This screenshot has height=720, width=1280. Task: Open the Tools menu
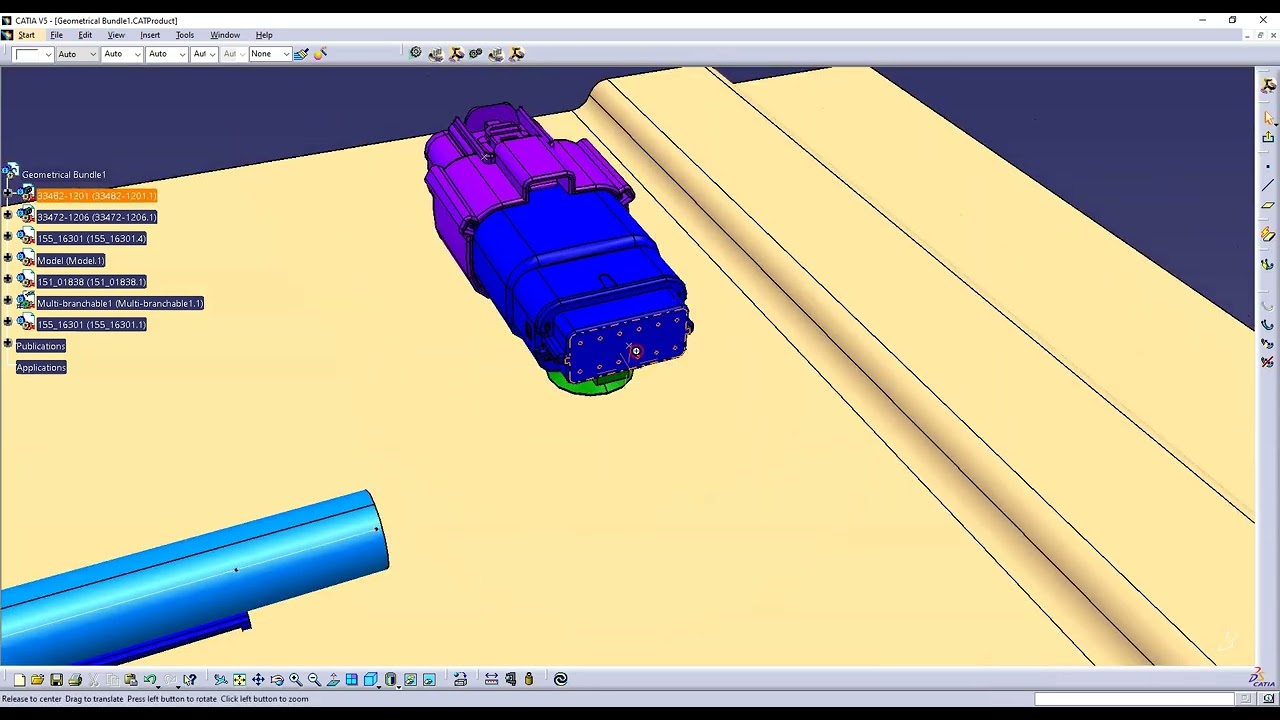185,35
